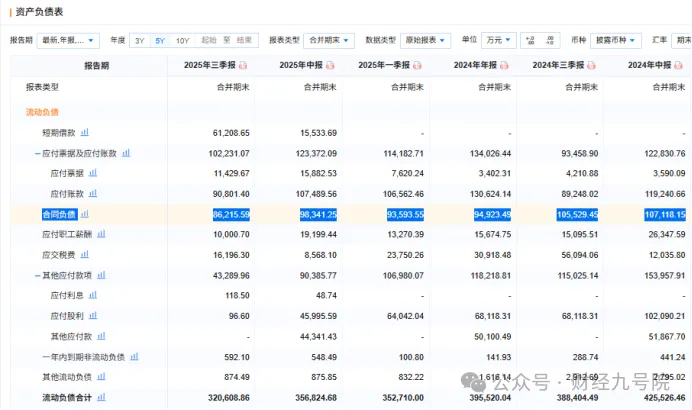
Task: Click the 2024年三季报 column header
Action: click(558, 65)
